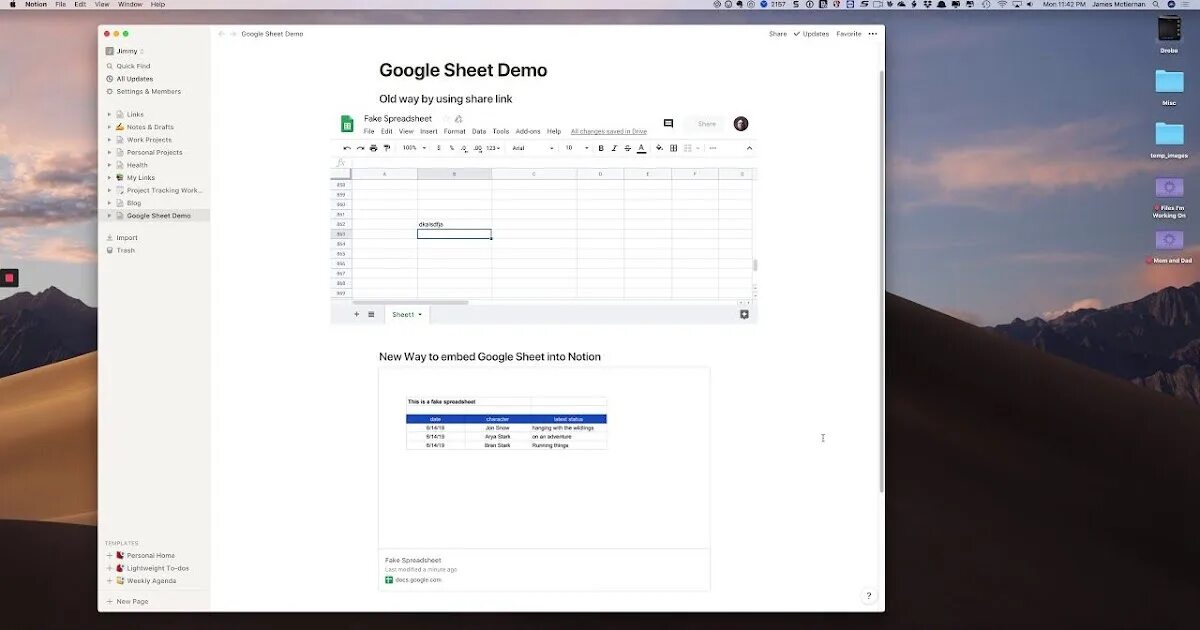Increase decimal places in Sheets toolbar
The width and height of the screenshot is (1200, 630).
click(478, 148)
